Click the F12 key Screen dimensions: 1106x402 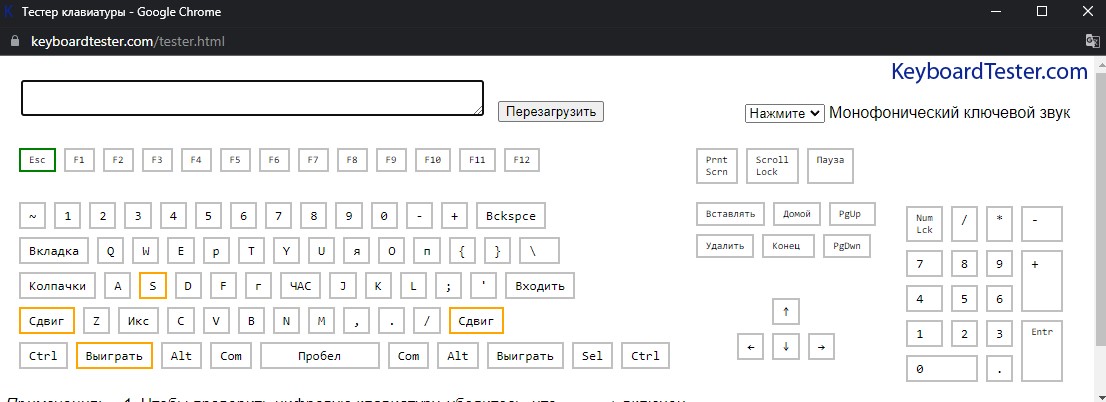point(521,160)
